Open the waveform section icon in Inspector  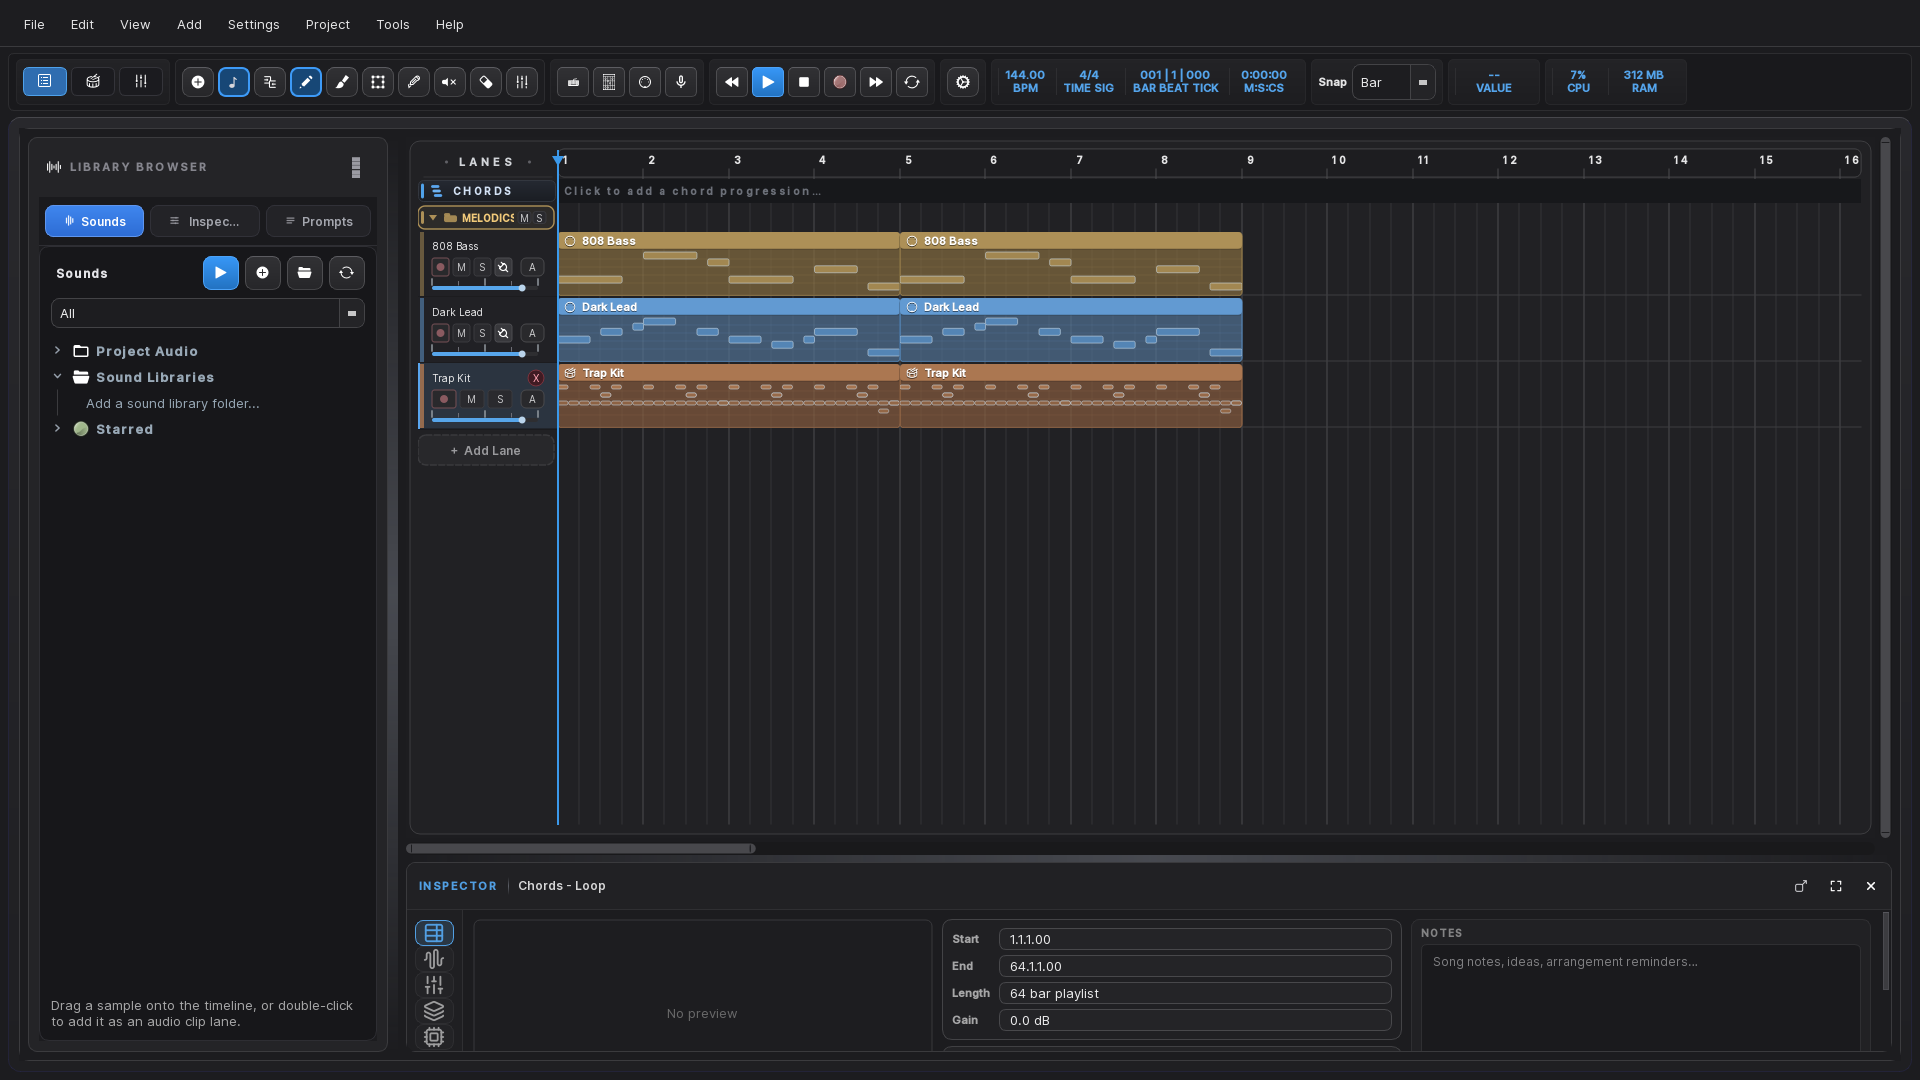coord(434,959)
